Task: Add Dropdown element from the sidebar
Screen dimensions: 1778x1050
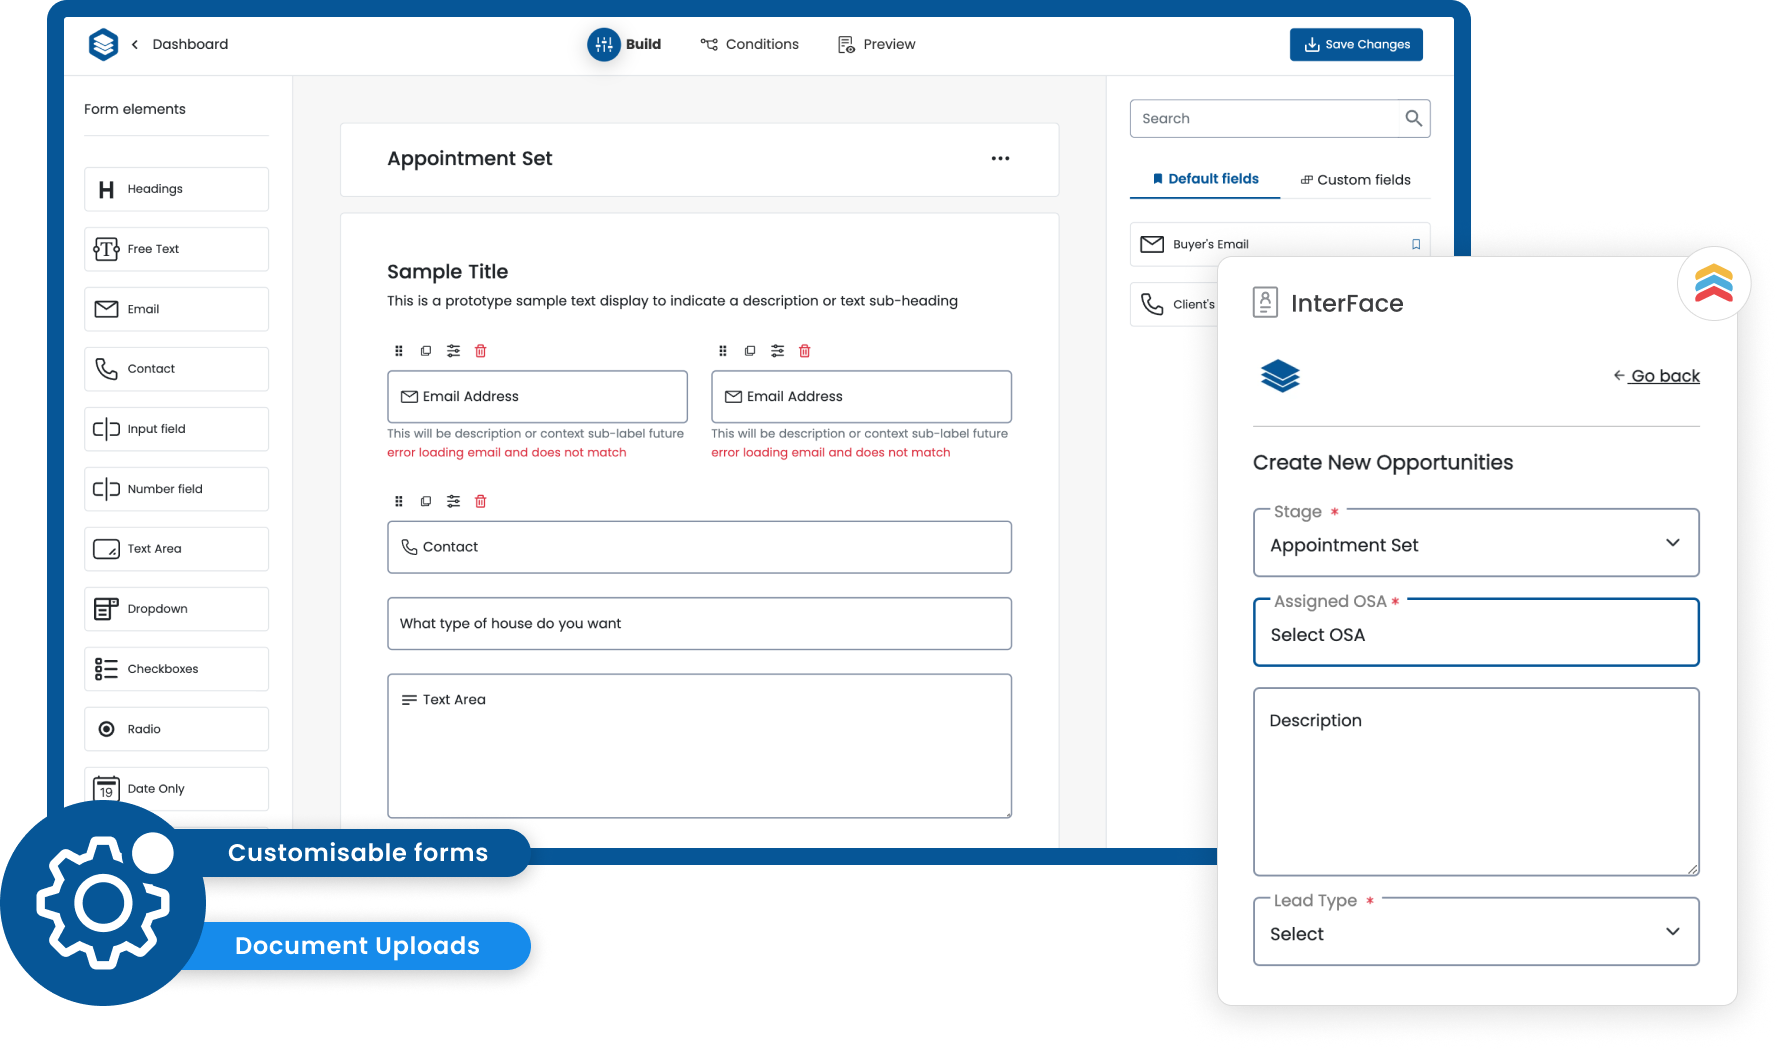Action: click(176, 609)
